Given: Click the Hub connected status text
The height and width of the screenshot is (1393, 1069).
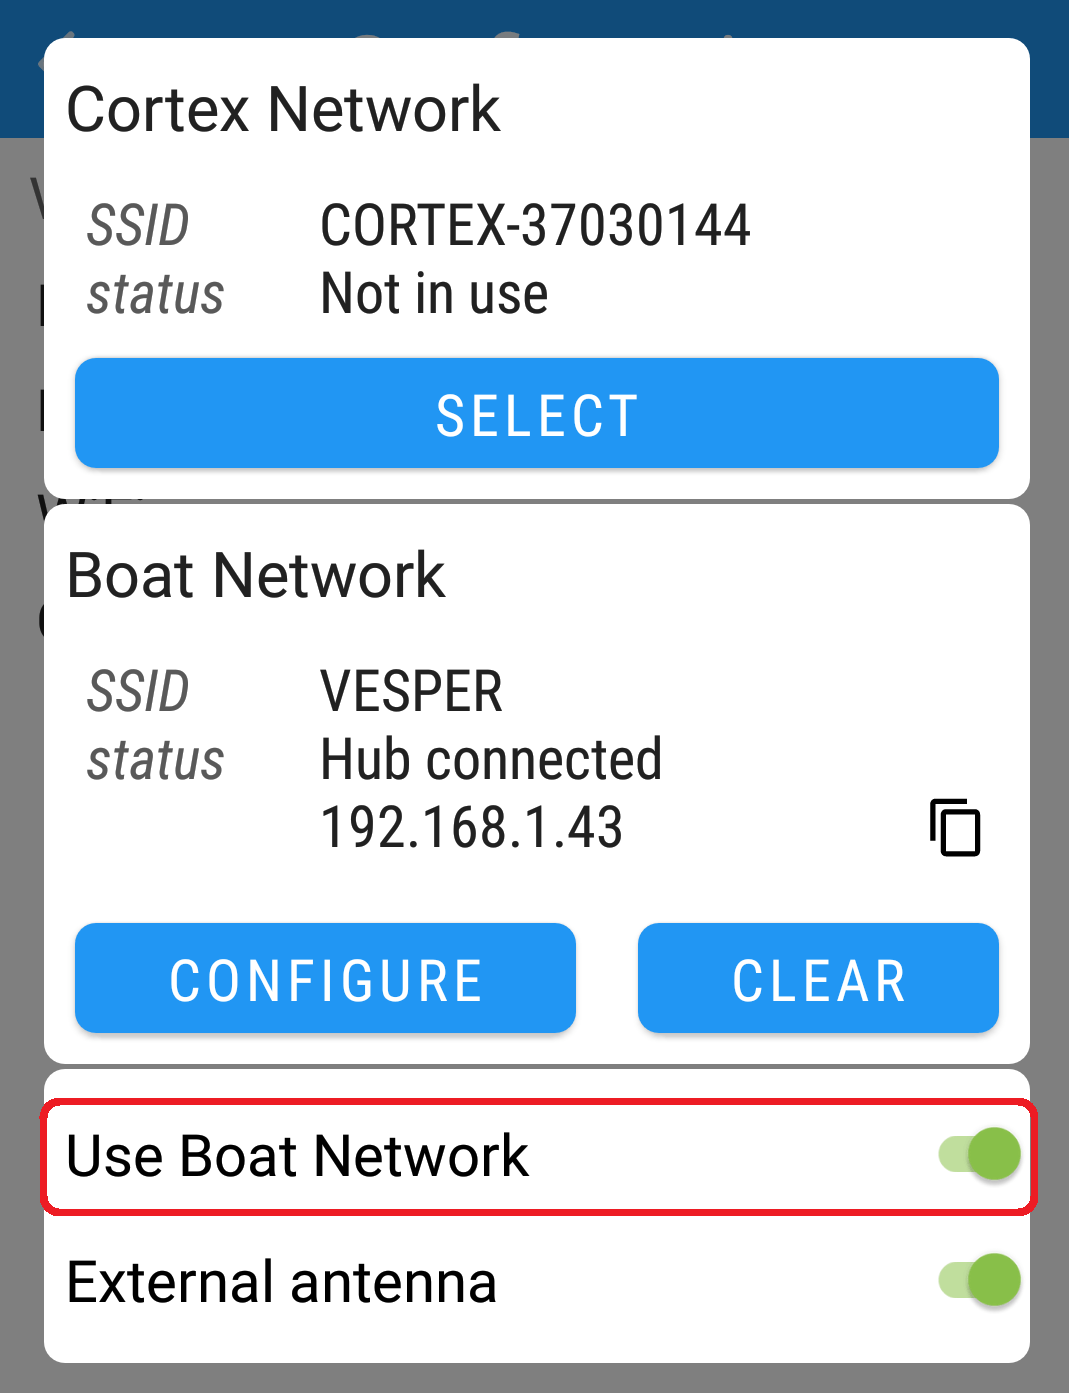Looking at the screenshot, I should click(490, 759).
